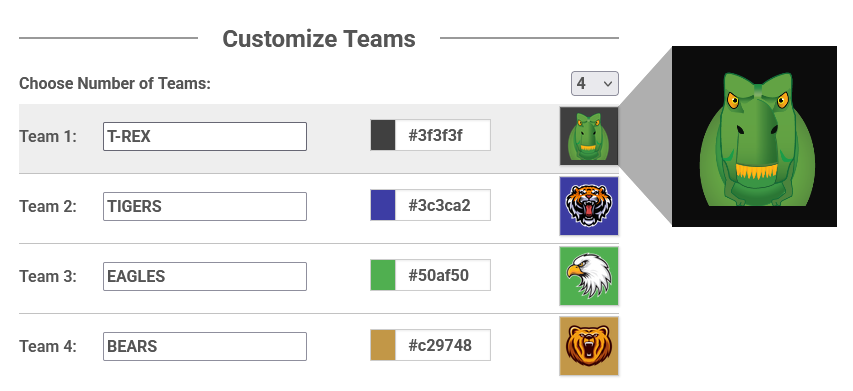This screenshot has width=853, height=391.
Task: Choose the Eagles mascot icon
Action: coord(589,276)
